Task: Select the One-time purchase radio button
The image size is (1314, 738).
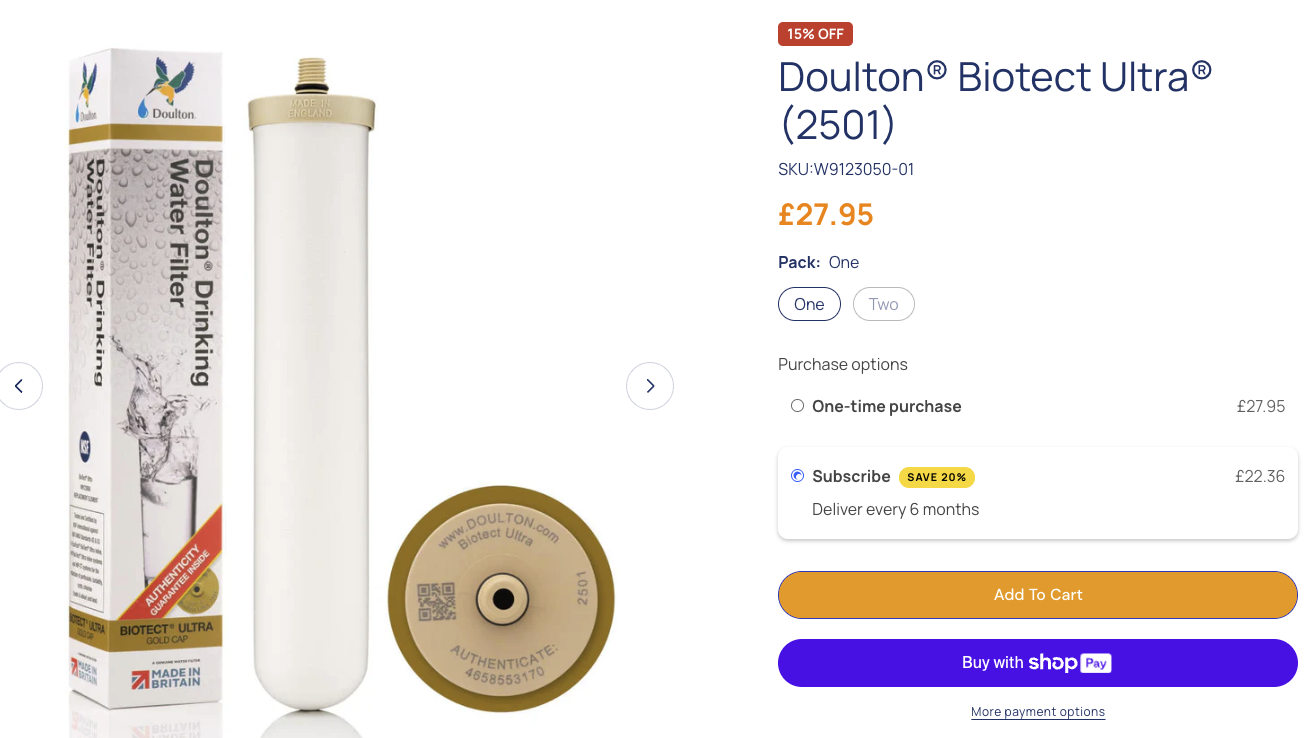Action: tap(797, 406)
